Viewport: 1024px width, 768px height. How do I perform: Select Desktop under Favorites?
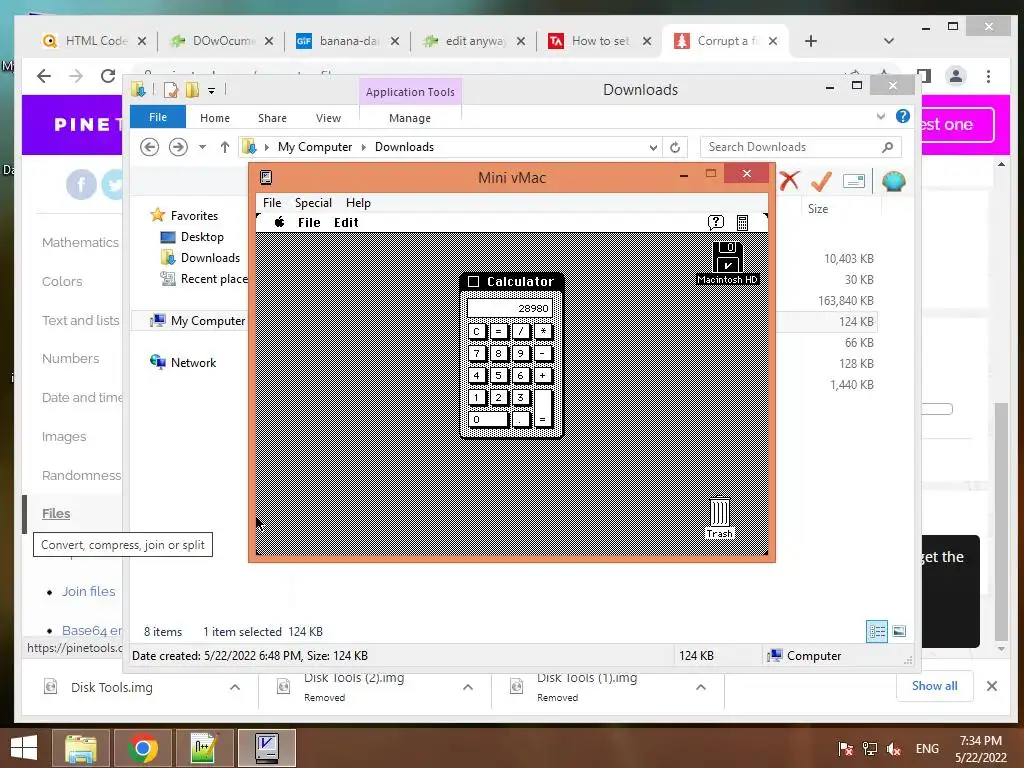[202, 236]
